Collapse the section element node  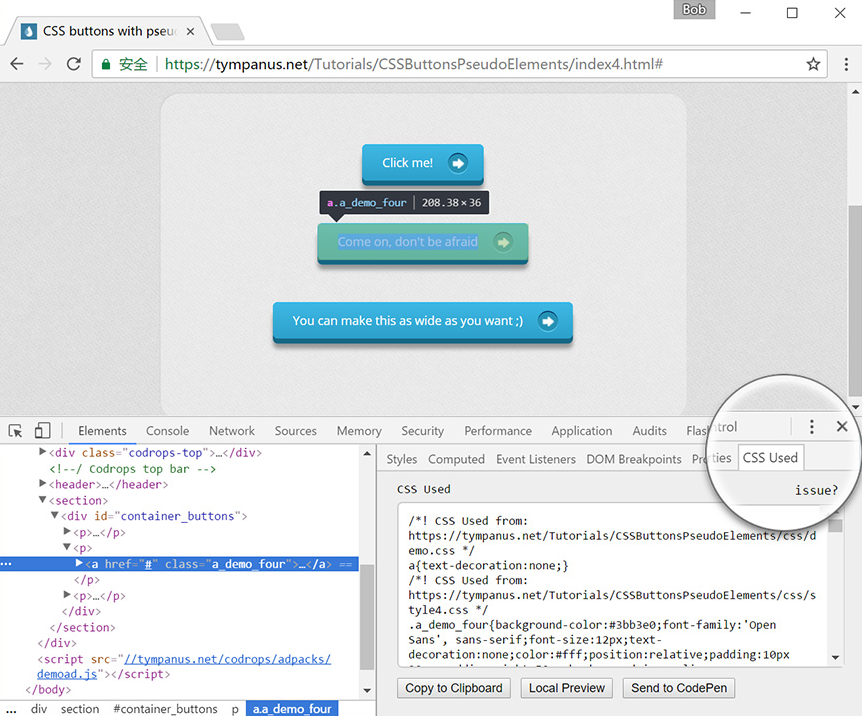click(42, 501)
